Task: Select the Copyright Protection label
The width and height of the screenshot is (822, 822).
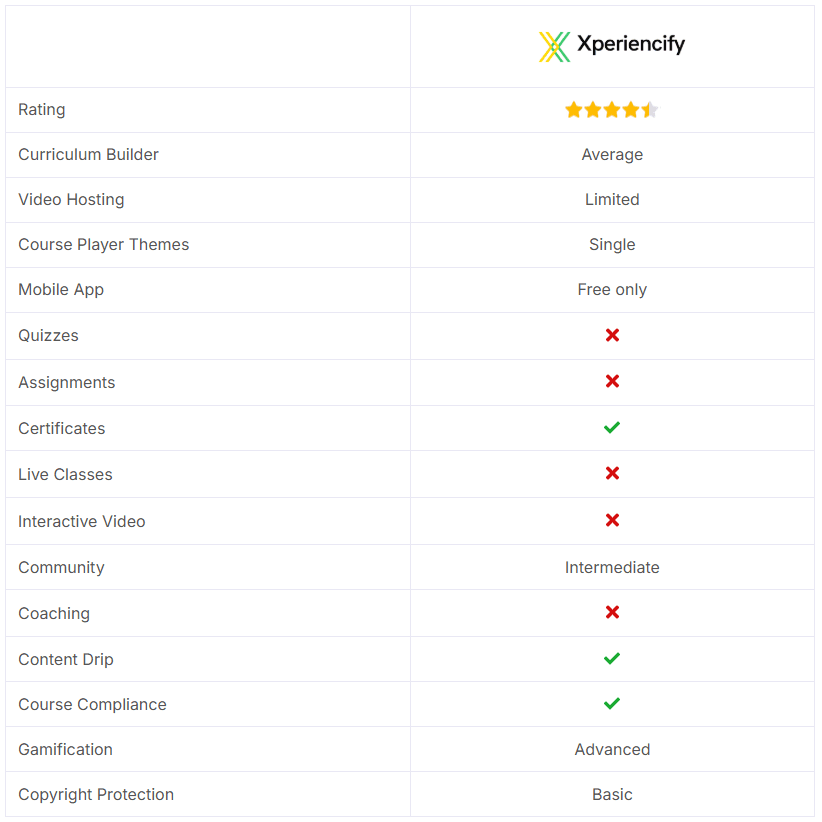Action: 96,795
